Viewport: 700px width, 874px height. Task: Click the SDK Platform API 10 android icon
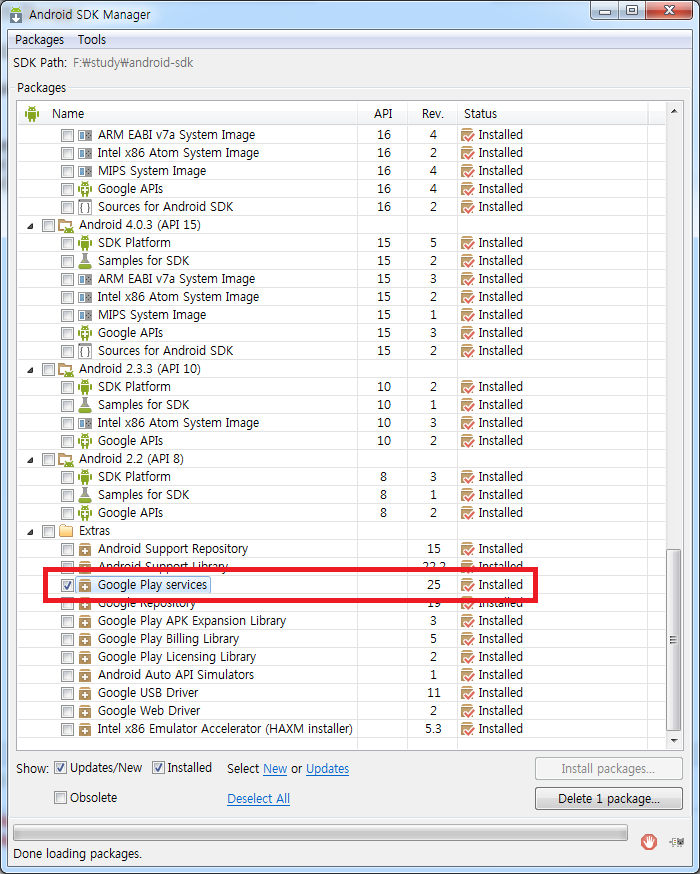click(x=85, y=387)
